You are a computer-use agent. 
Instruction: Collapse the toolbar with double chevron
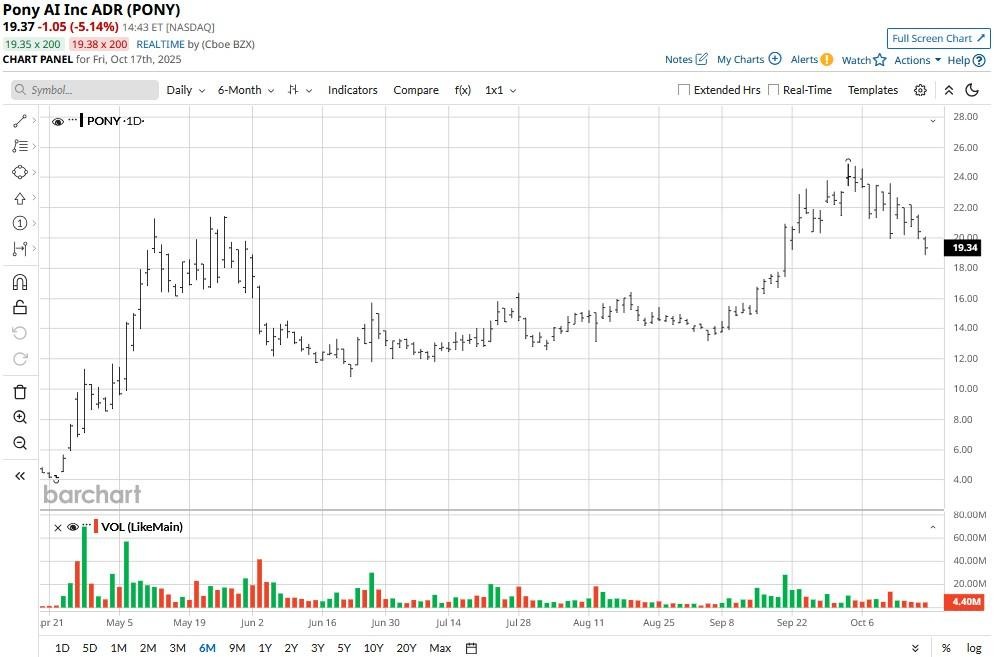948,90
